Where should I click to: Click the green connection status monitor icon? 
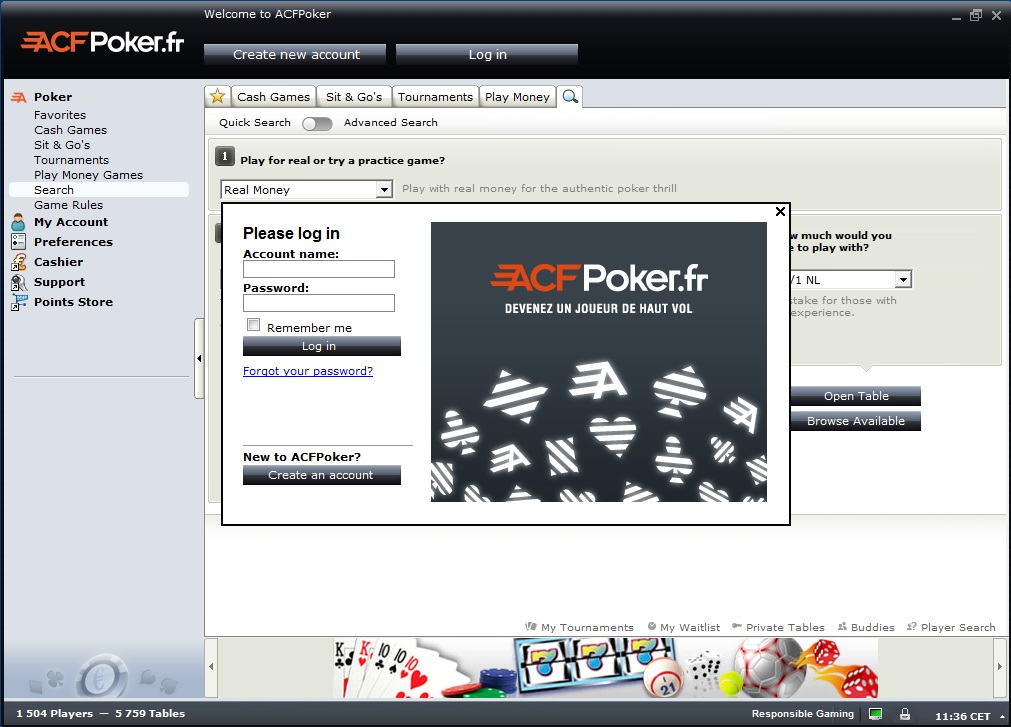[876, 714]
